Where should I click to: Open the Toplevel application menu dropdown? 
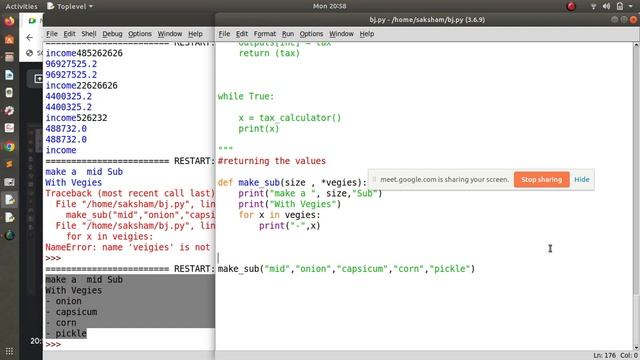click(x=70, y=6)
